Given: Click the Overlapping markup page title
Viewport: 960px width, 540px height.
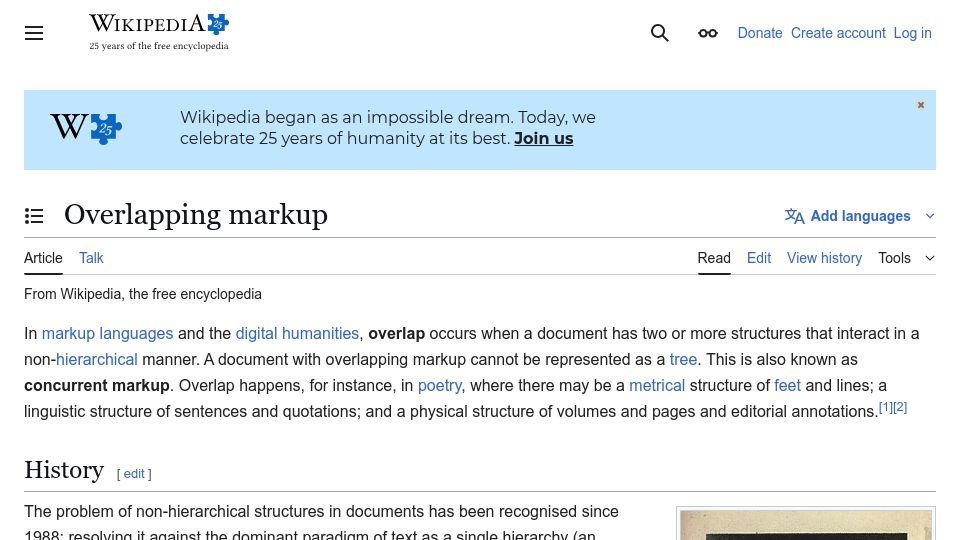Looking at the screenshot, I should [196, 215].
